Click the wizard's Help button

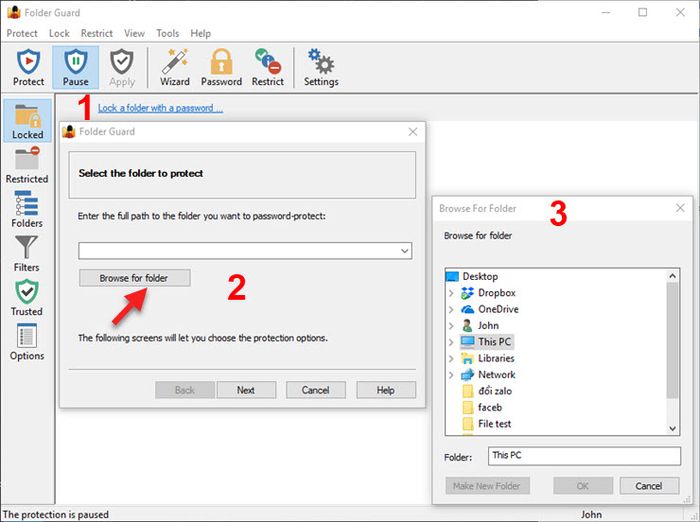[386, 390]
